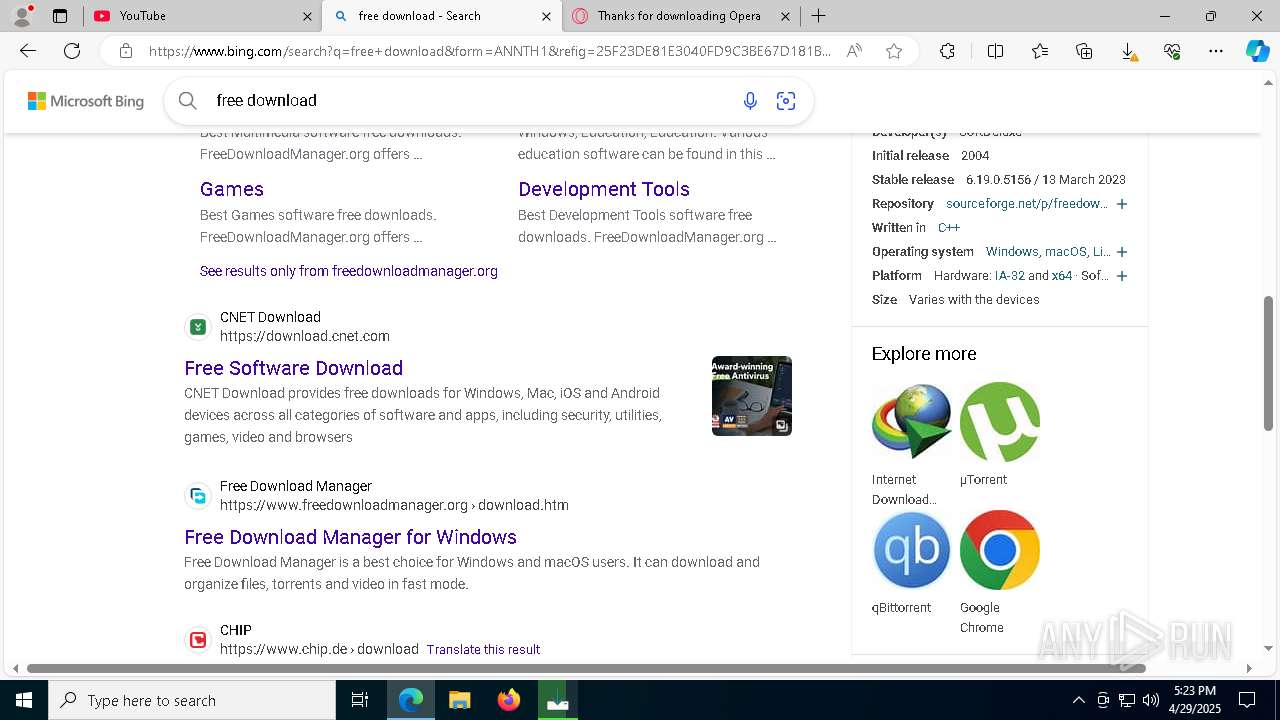Open Free Download Manager for Windows result
The image size is (1280, 720).
[351, 537]
